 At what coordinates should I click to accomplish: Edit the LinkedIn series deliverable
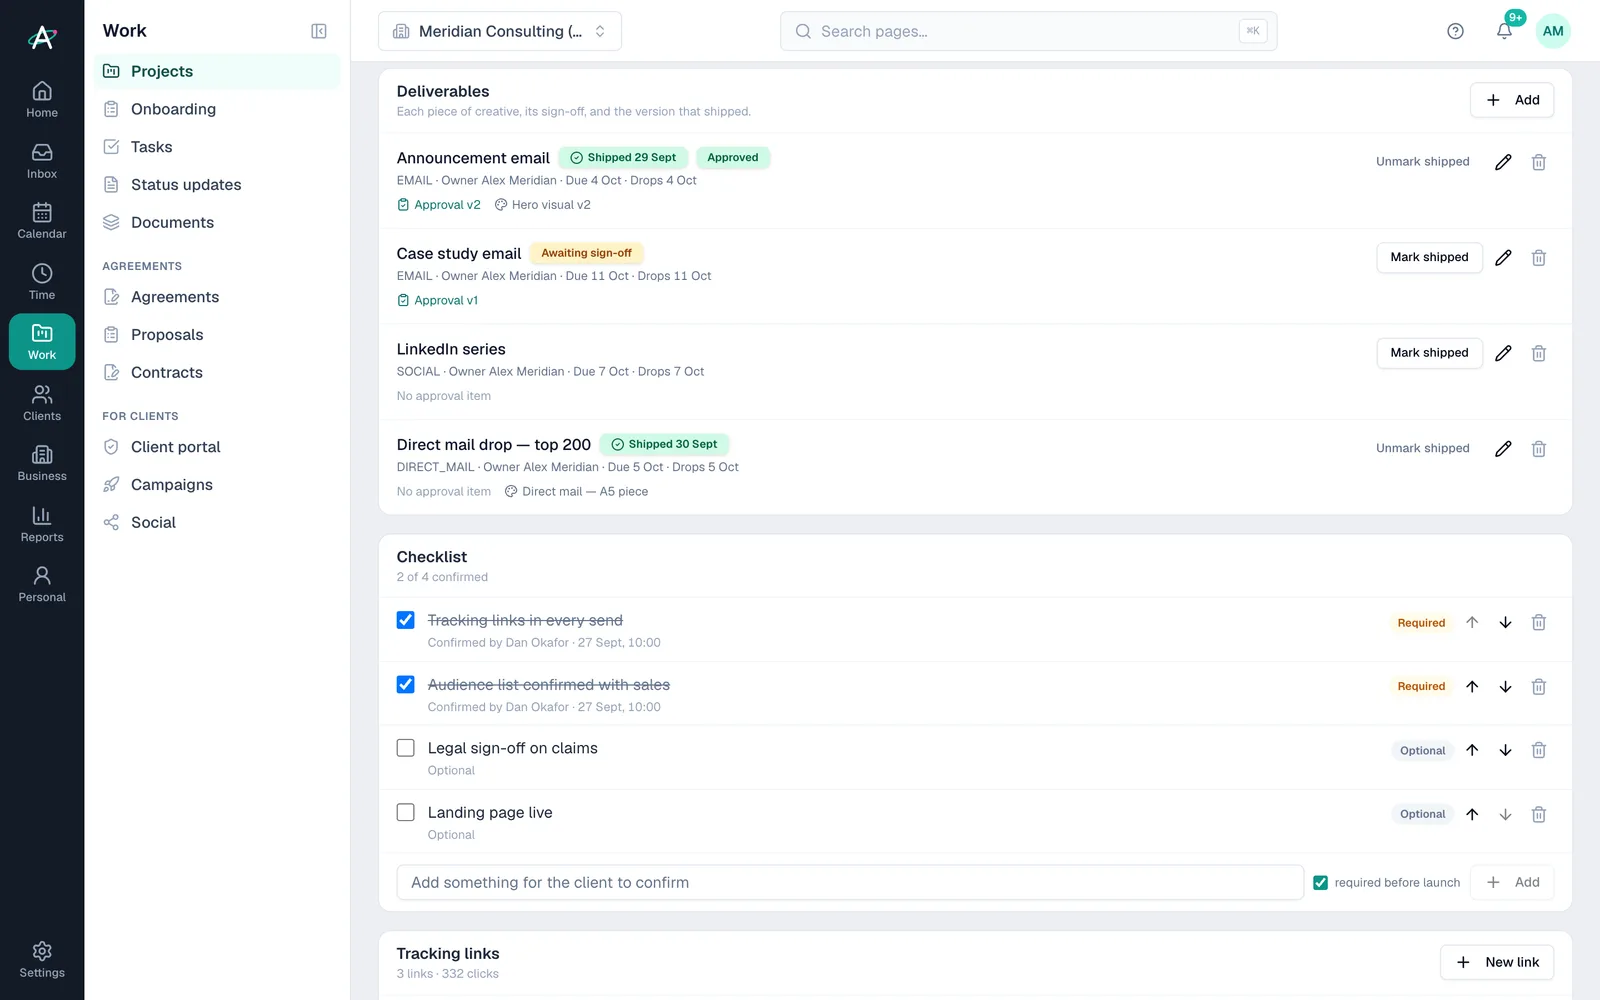pos(1503,353)
